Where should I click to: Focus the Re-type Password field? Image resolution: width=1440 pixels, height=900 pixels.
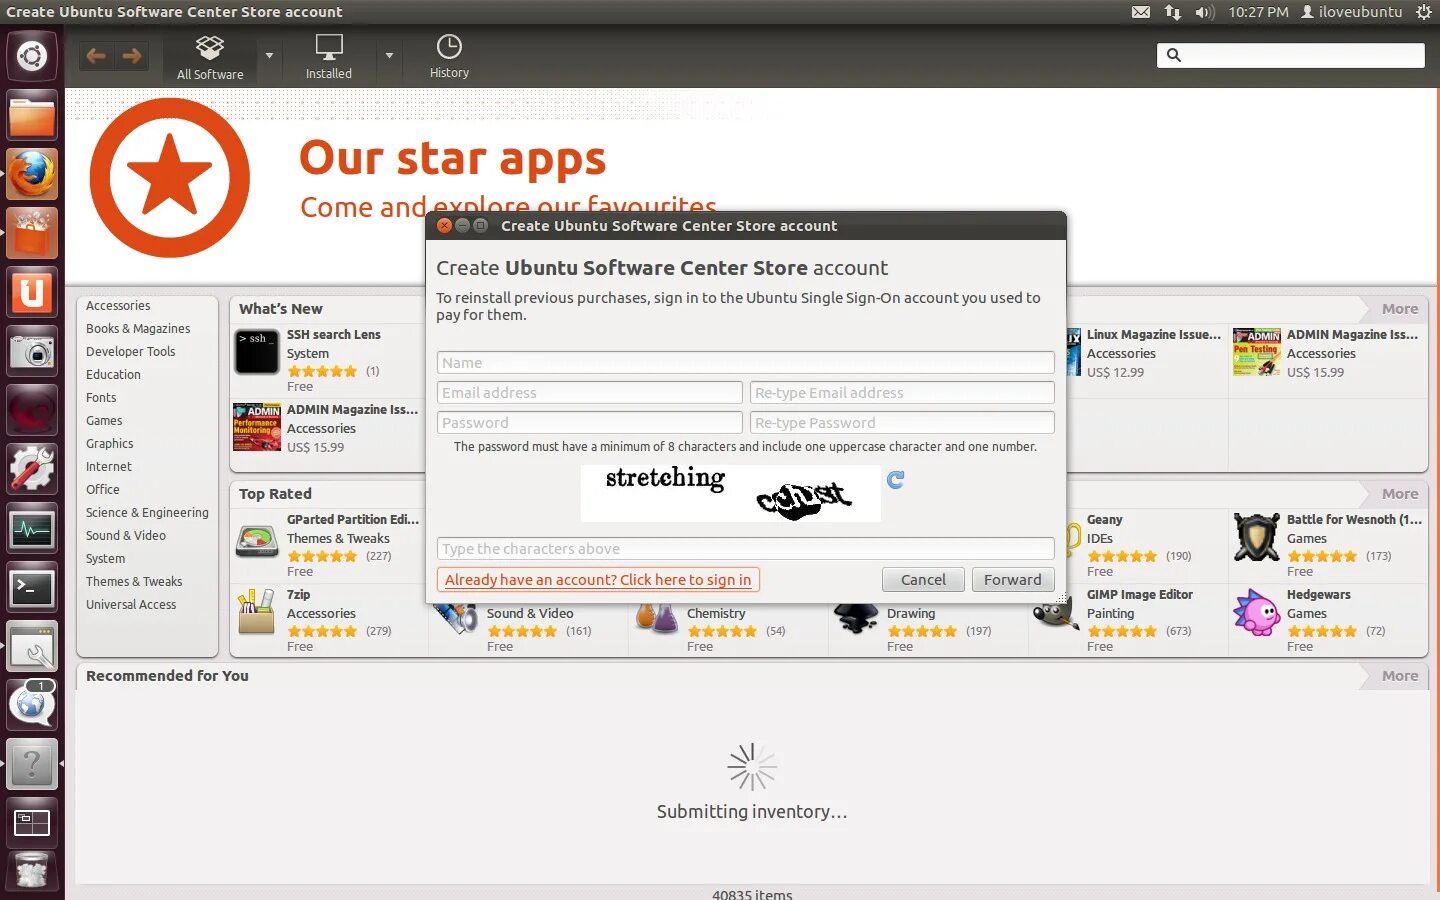(902, 423)
